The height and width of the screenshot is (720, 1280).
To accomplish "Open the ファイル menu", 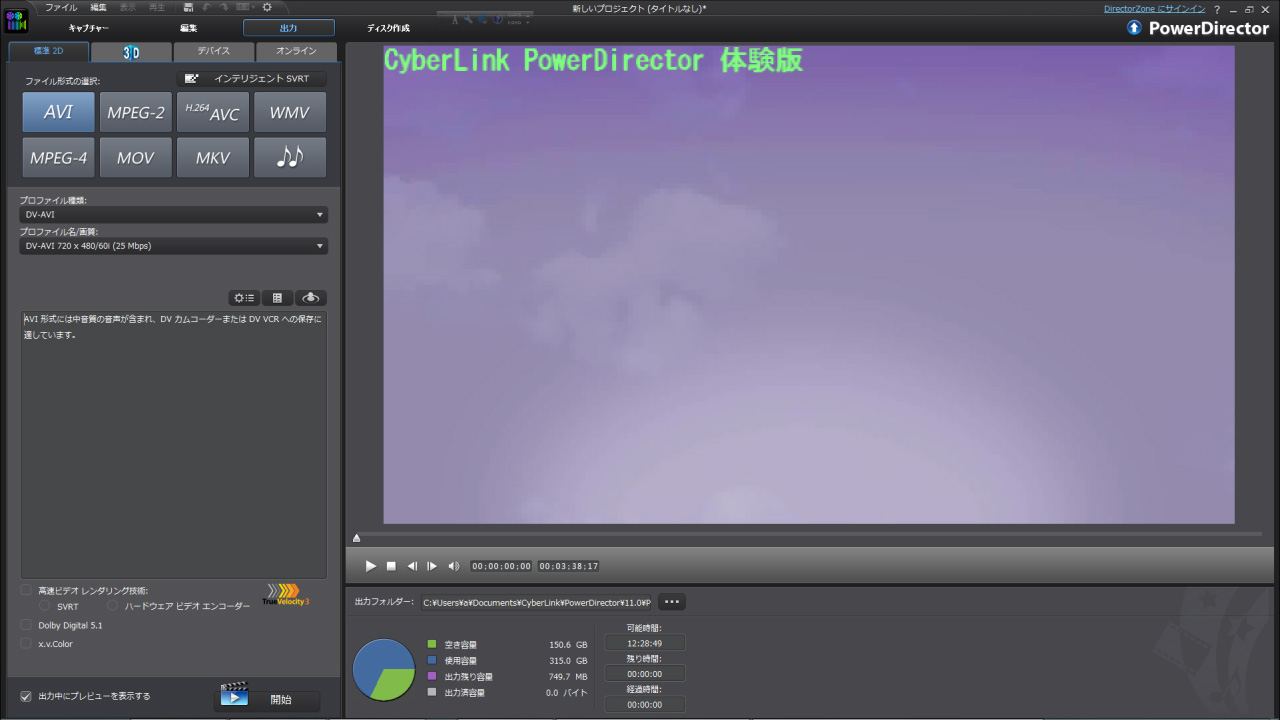I will [60, 7].
